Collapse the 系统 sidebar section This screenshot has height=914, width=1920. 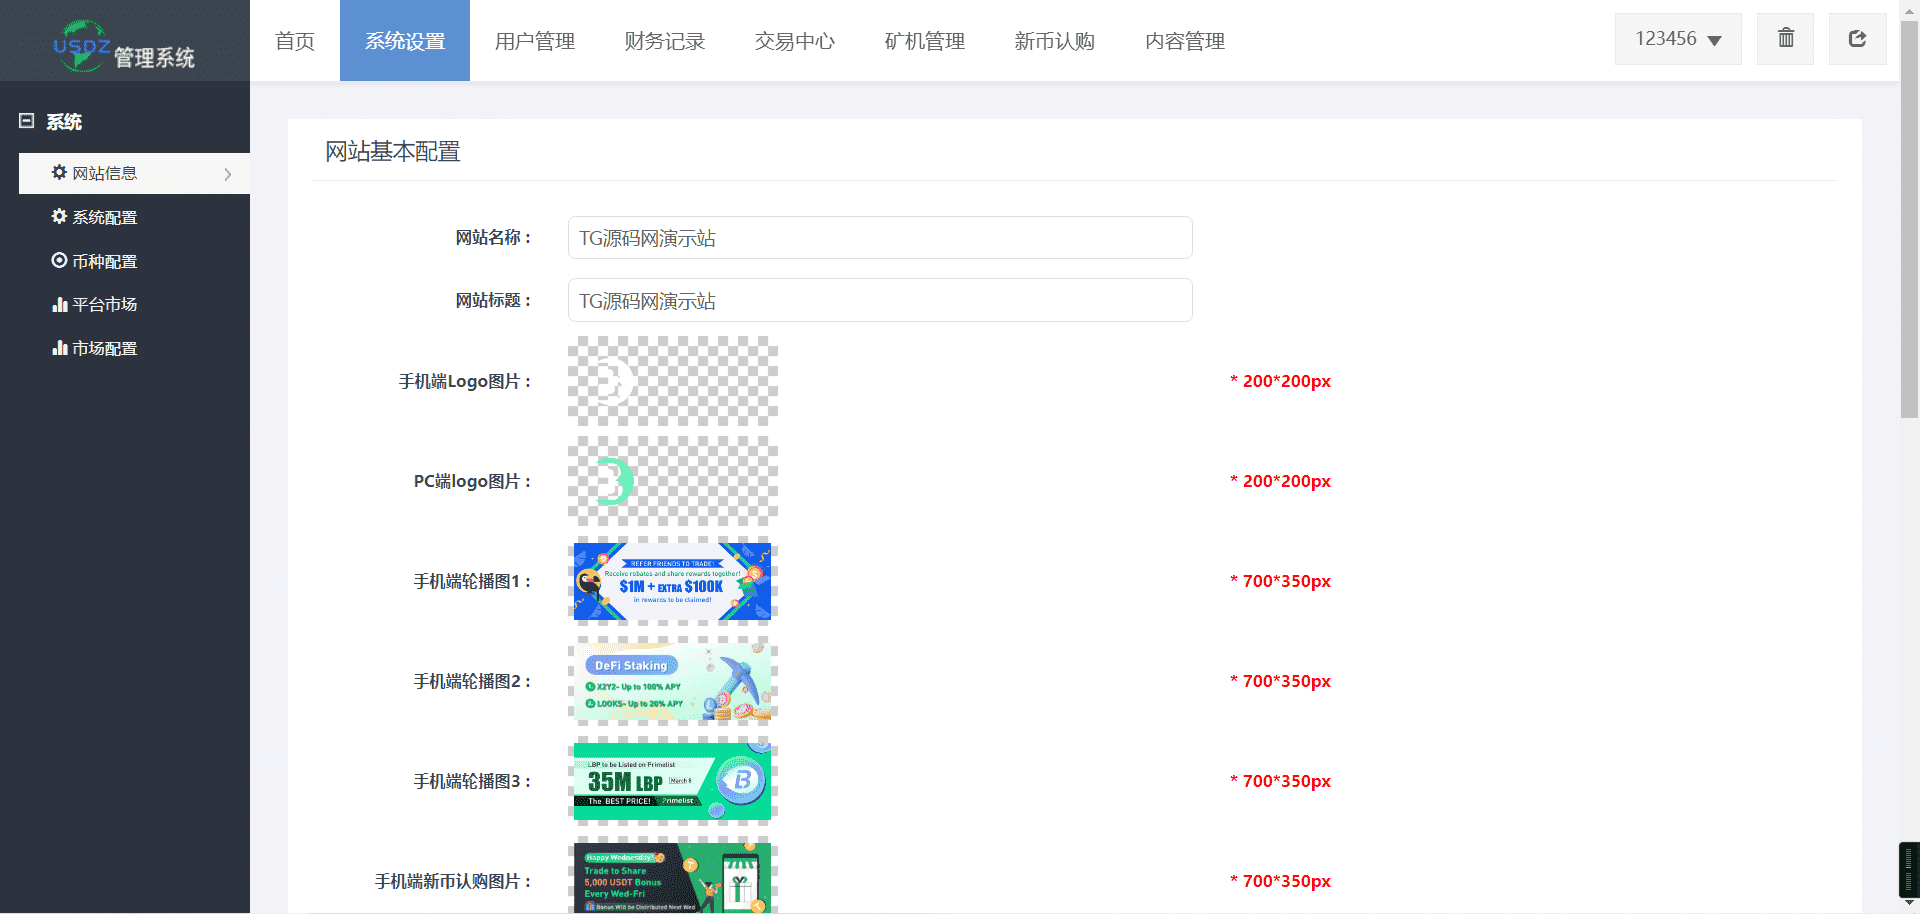pos(27,121)
